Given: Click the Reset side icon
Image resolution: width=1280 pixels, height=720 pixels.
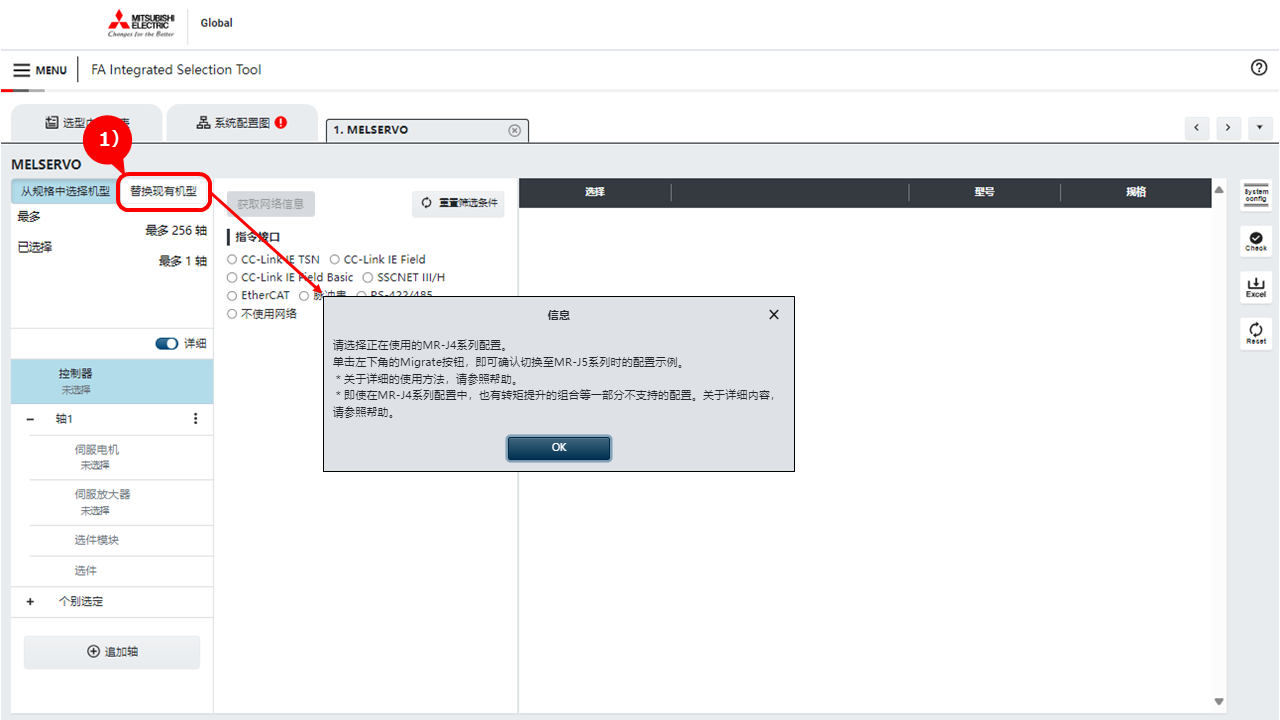Looking at the screenshot, I should pos(1256,333).
